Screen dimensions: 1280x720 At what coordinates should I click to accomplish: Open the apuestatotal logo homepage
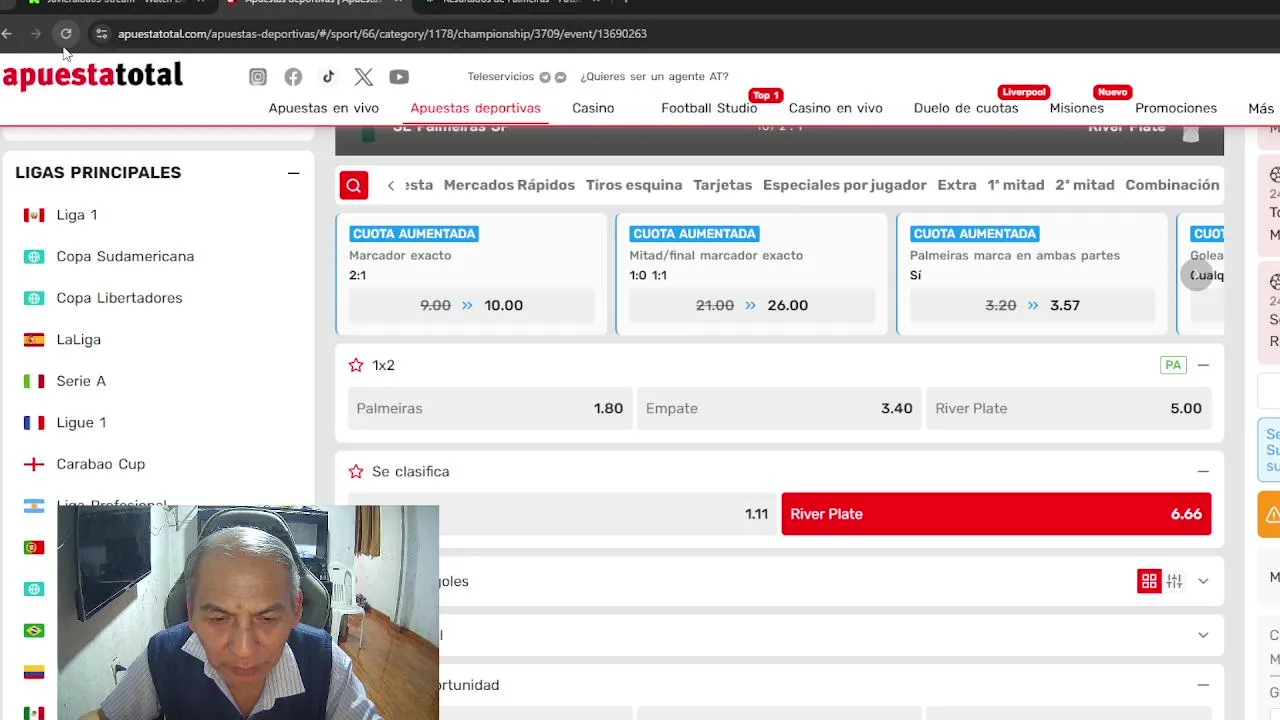(x=93, y=76)
